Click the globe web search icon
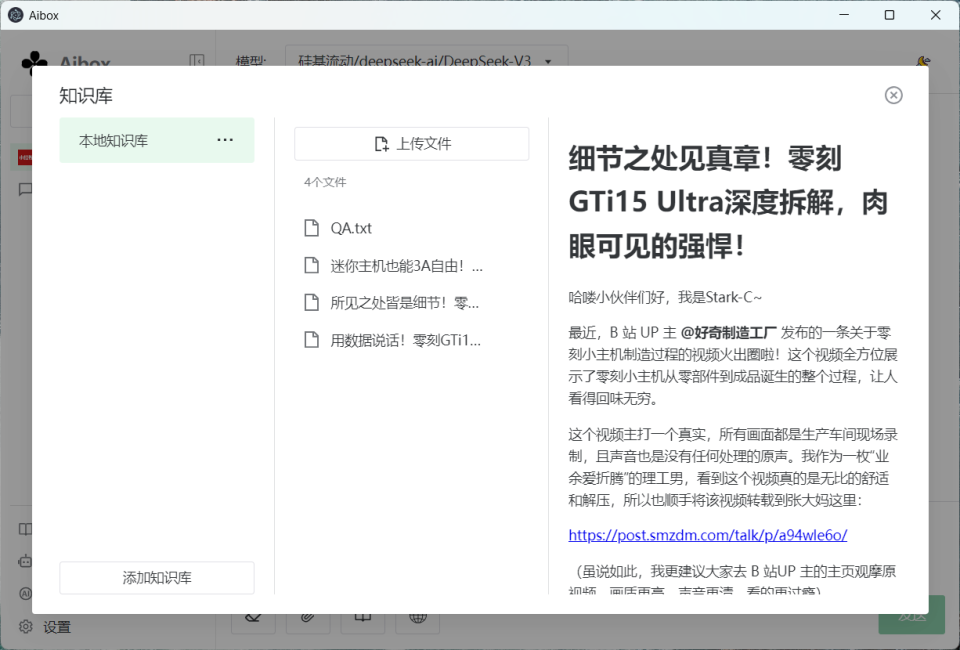960x650 pixels. click(418, 619)
